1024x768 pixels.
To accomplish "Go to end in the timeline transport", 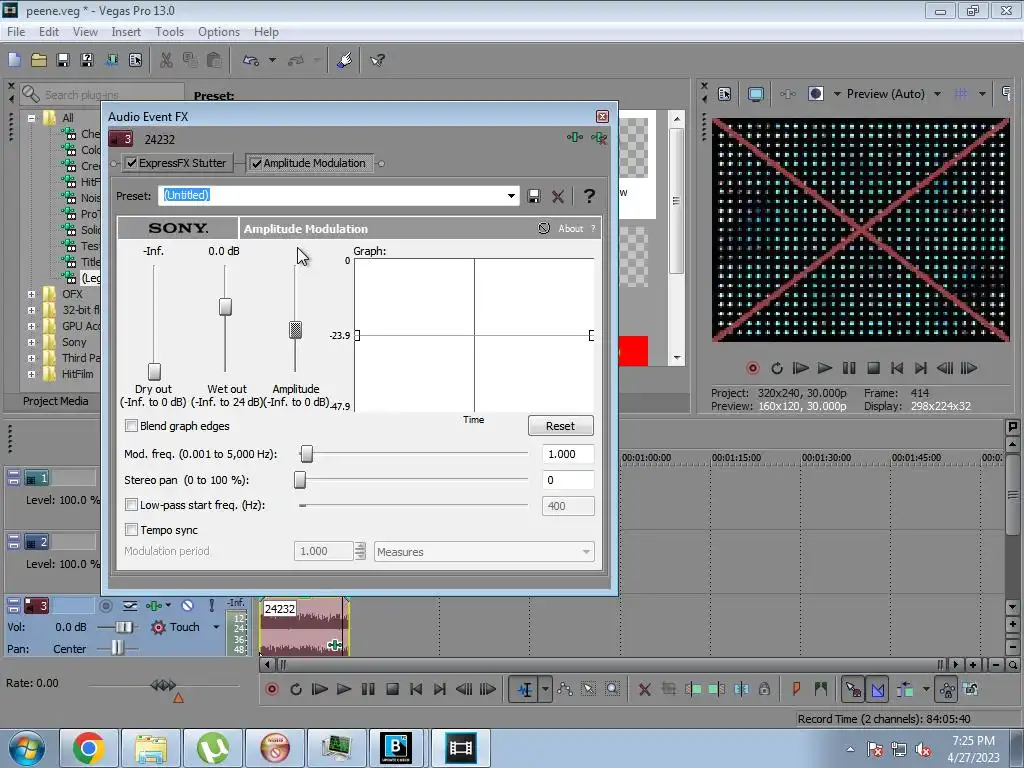I will click(x=440, y=689).
